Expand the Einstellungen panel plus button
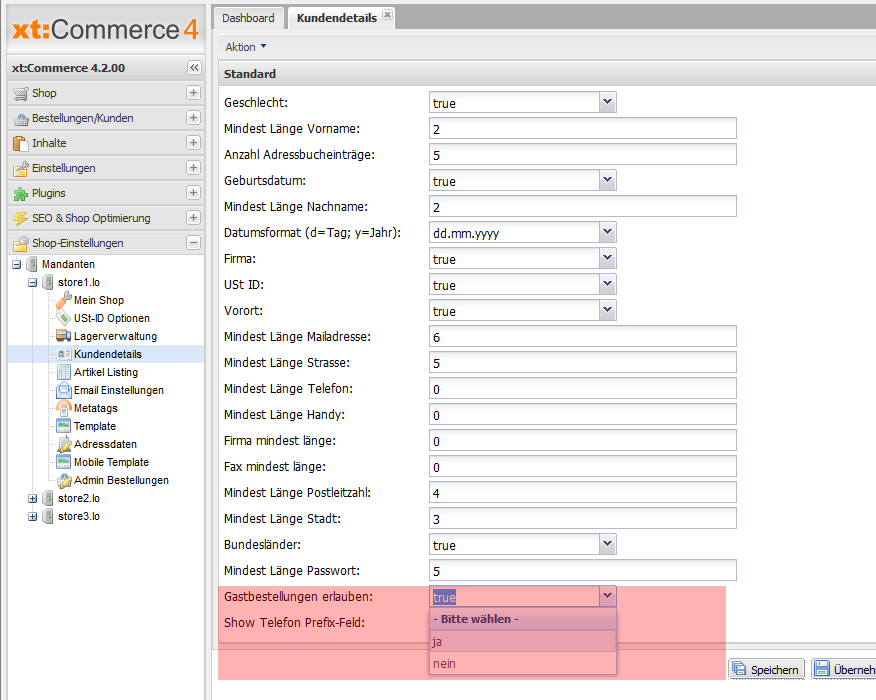Image resolution: width=876 pixels, height=700 pixels. click(193, 168)
